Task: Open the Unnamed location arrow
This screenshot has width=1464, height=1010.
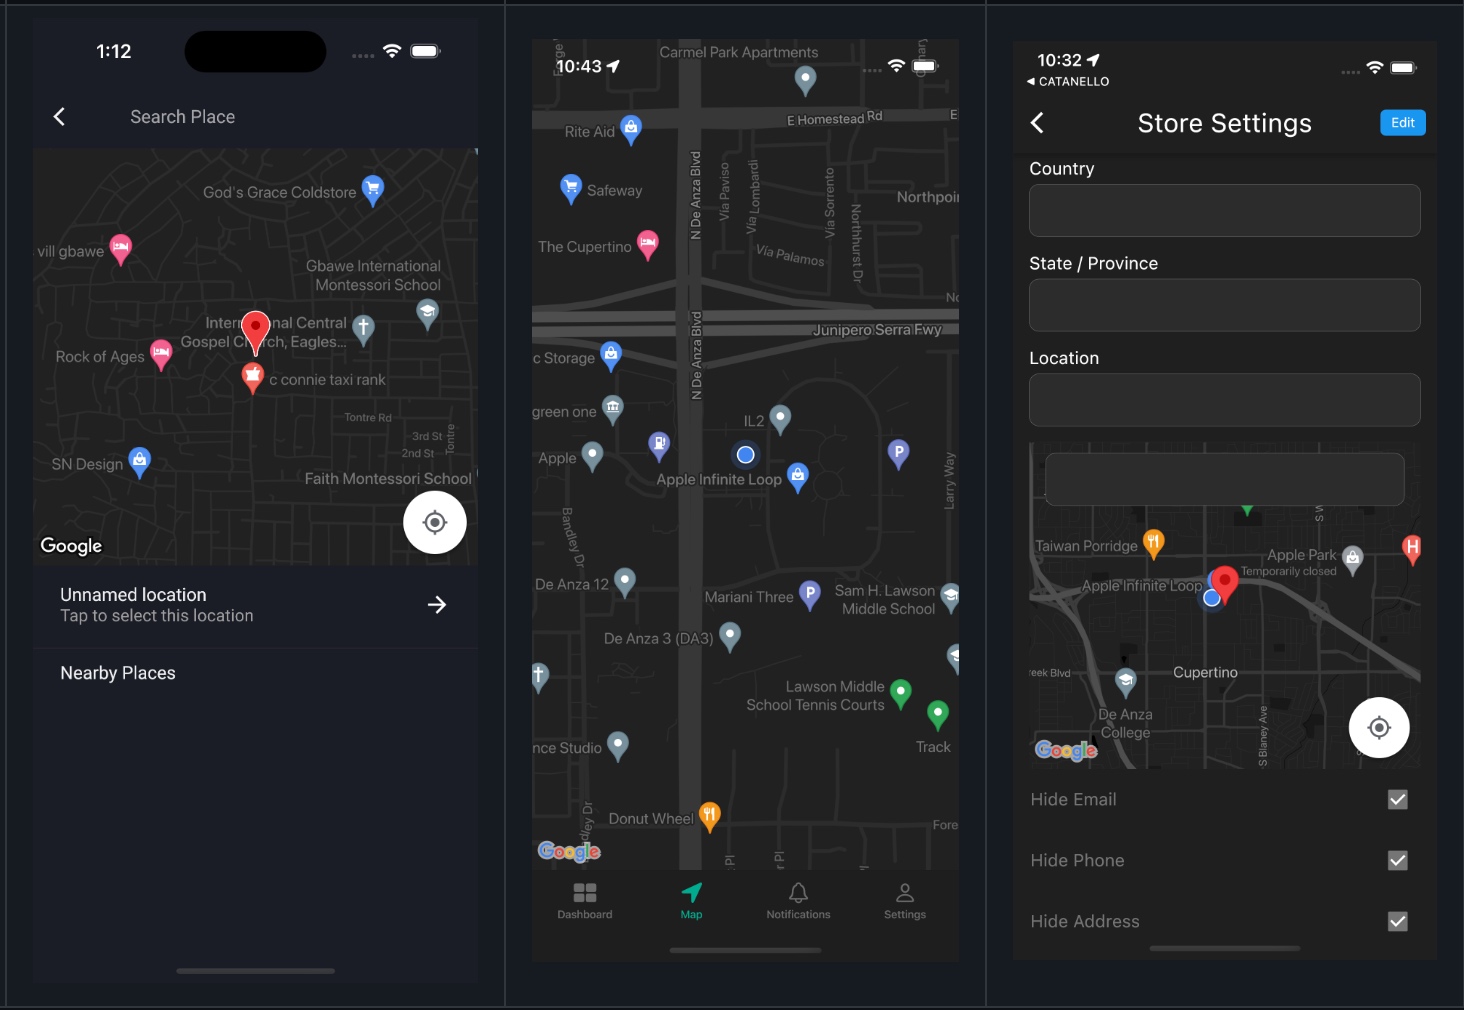Action: point(437,605)
